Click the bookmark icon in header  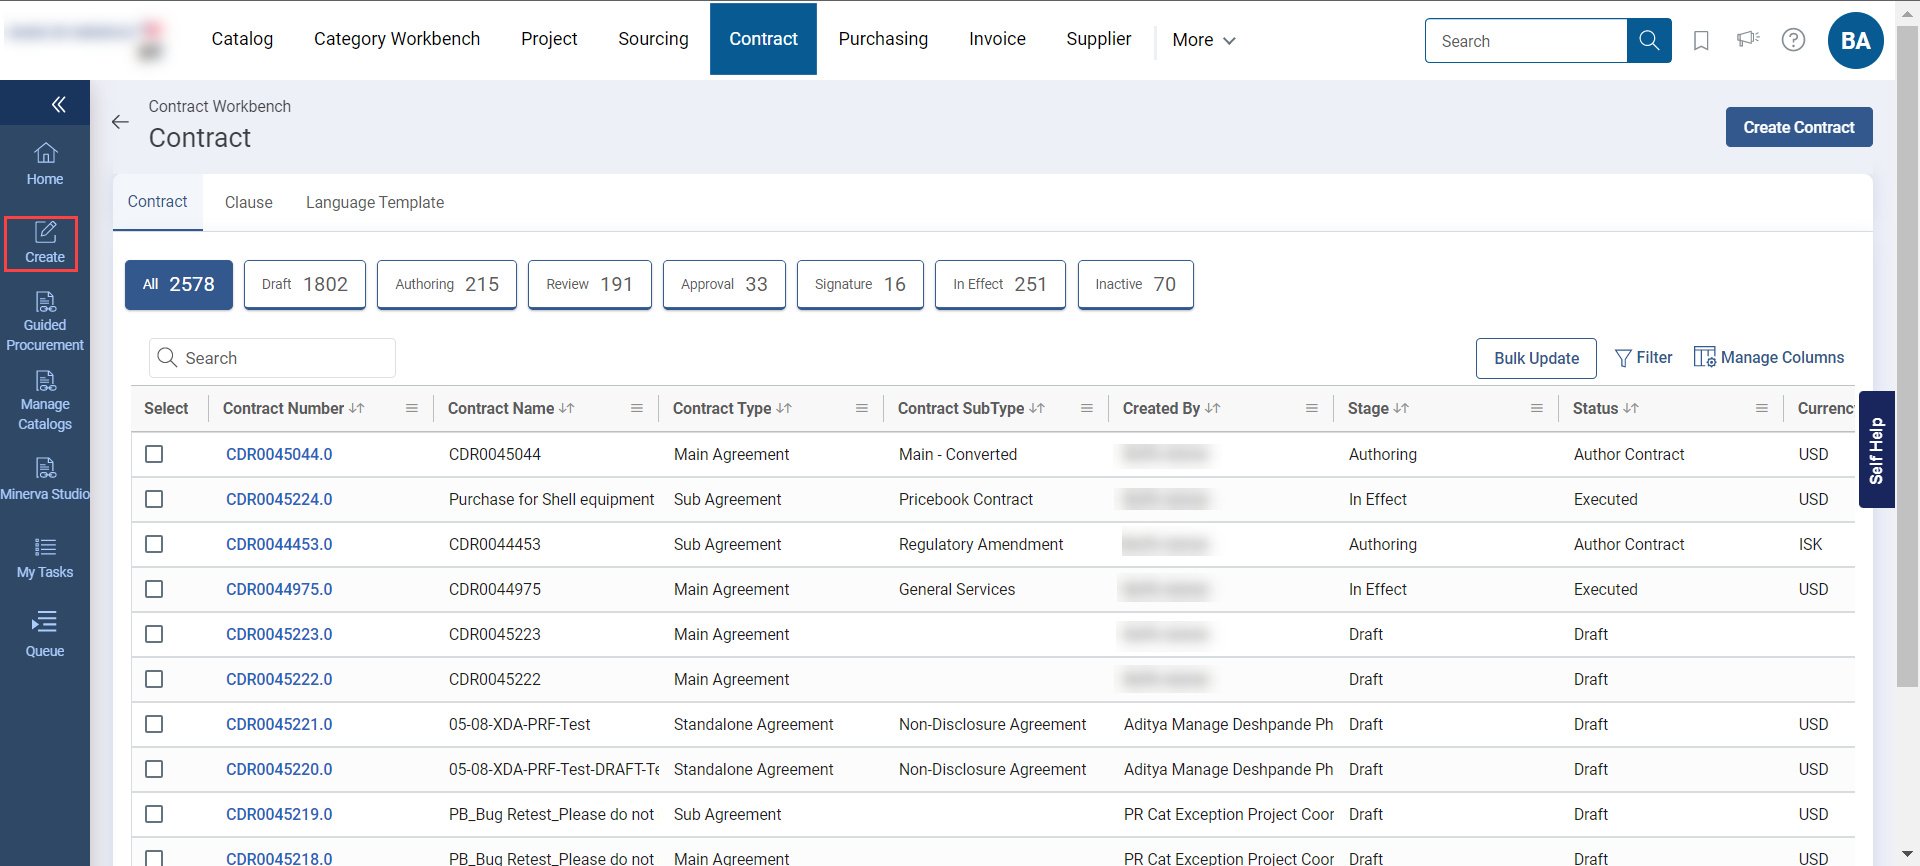pyautogui.click(x=1700, y=41)
